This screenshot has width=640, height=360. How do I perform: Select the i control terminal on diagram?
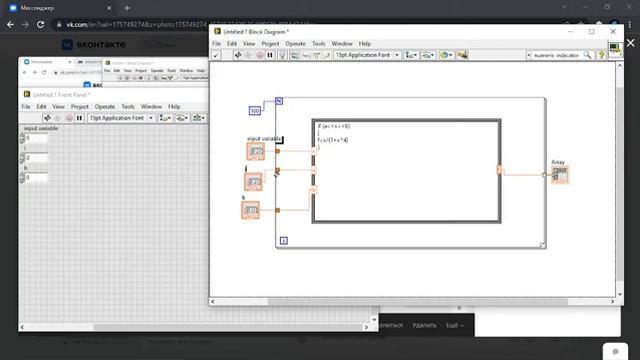[253, 182]
